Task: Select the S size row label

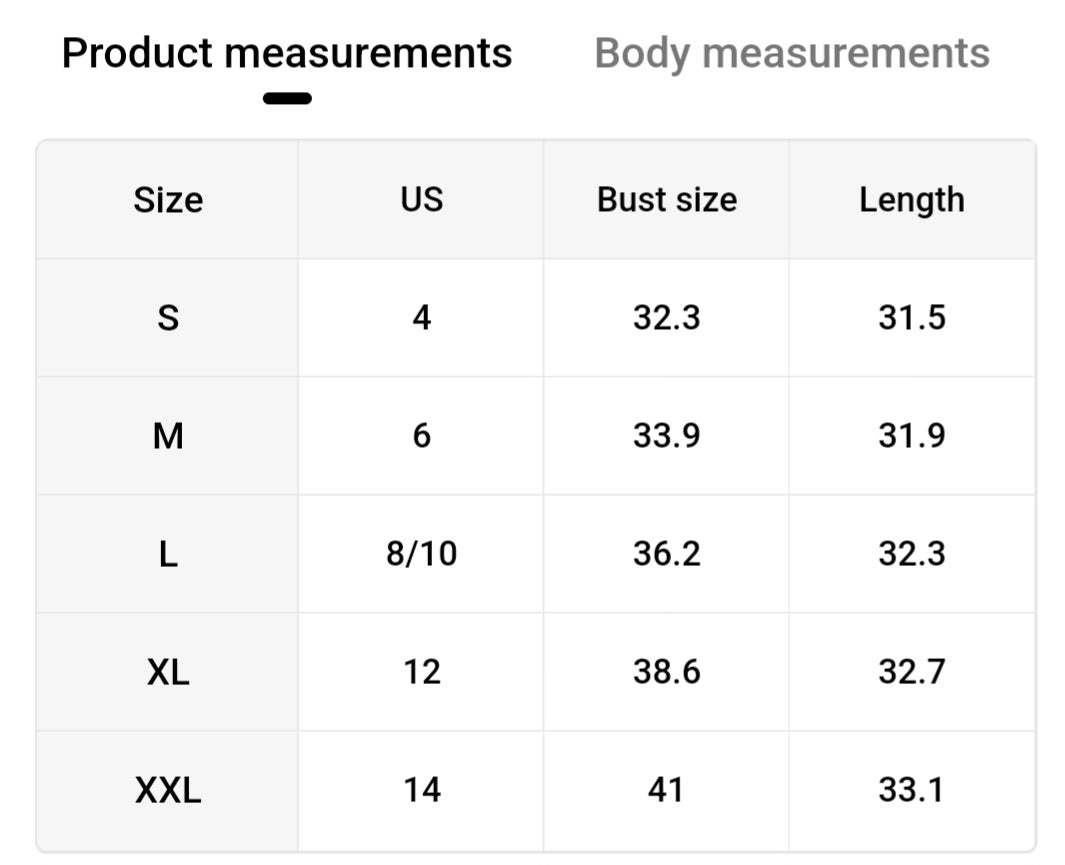Action: pos(168,318)
